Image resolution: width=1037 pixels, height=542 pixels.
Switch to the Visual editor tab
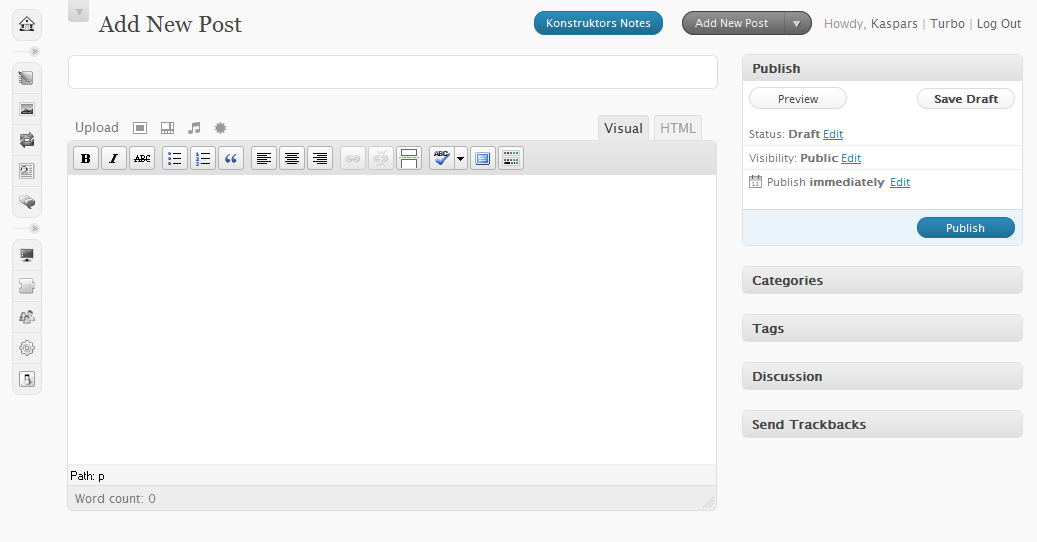(623, 128)
